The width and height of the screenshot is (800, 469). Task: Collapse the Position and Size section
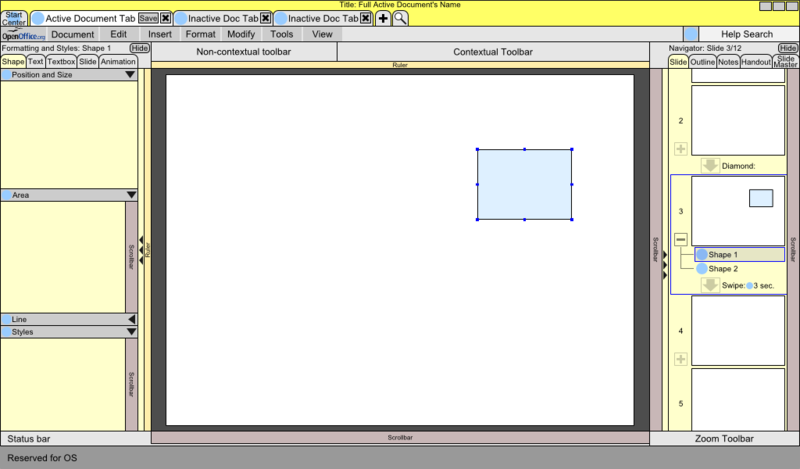130,75
